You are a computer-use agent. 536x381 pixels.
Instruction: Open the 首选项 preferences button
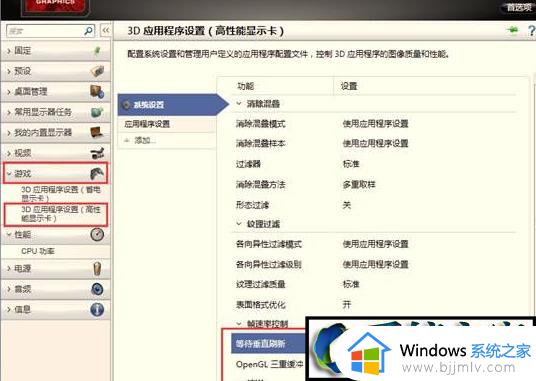(x=519, y=8)
